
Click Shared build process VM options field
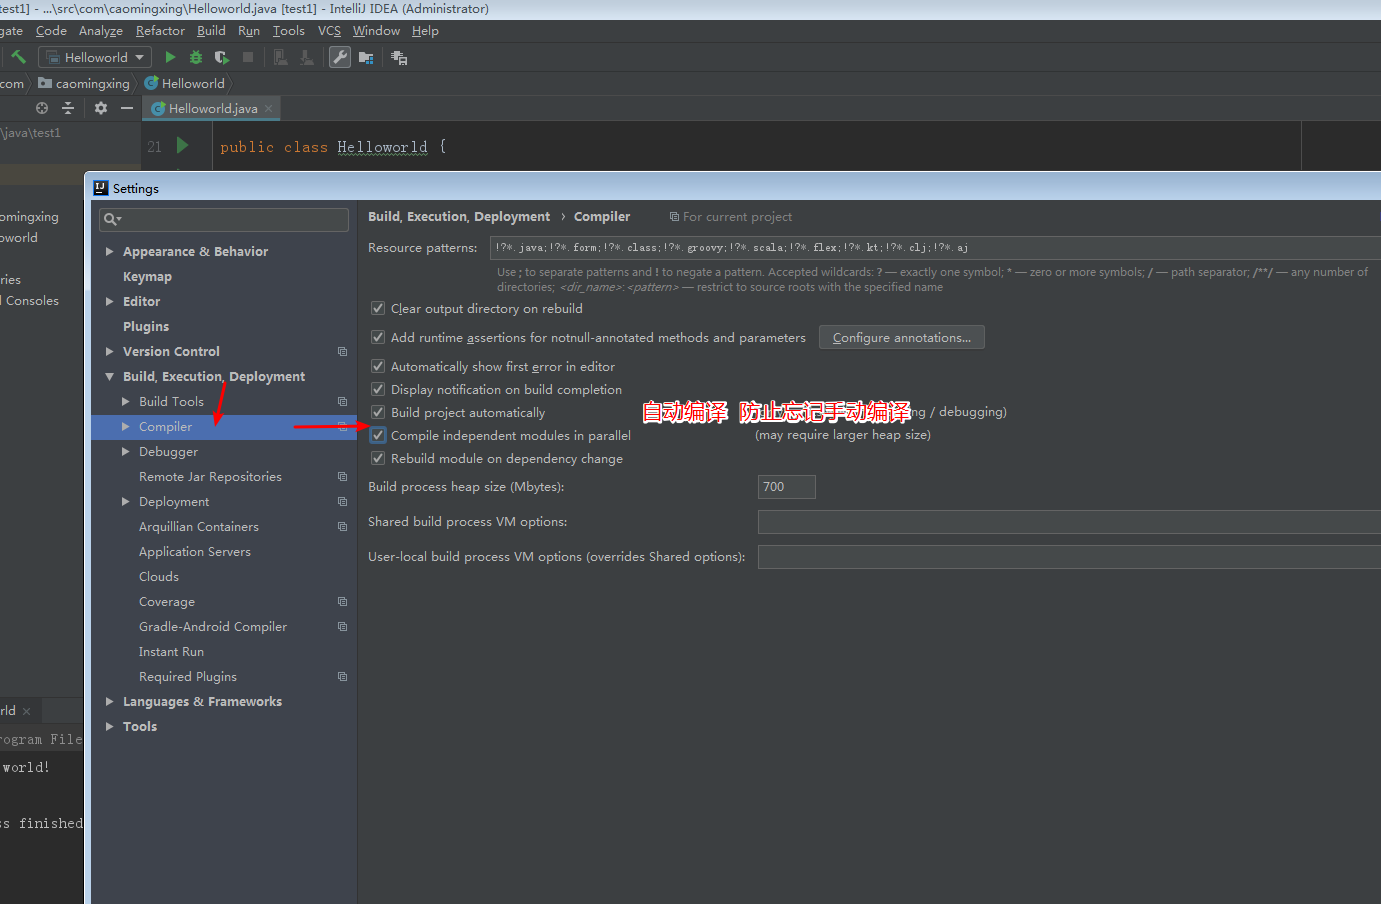point(1069,522)
